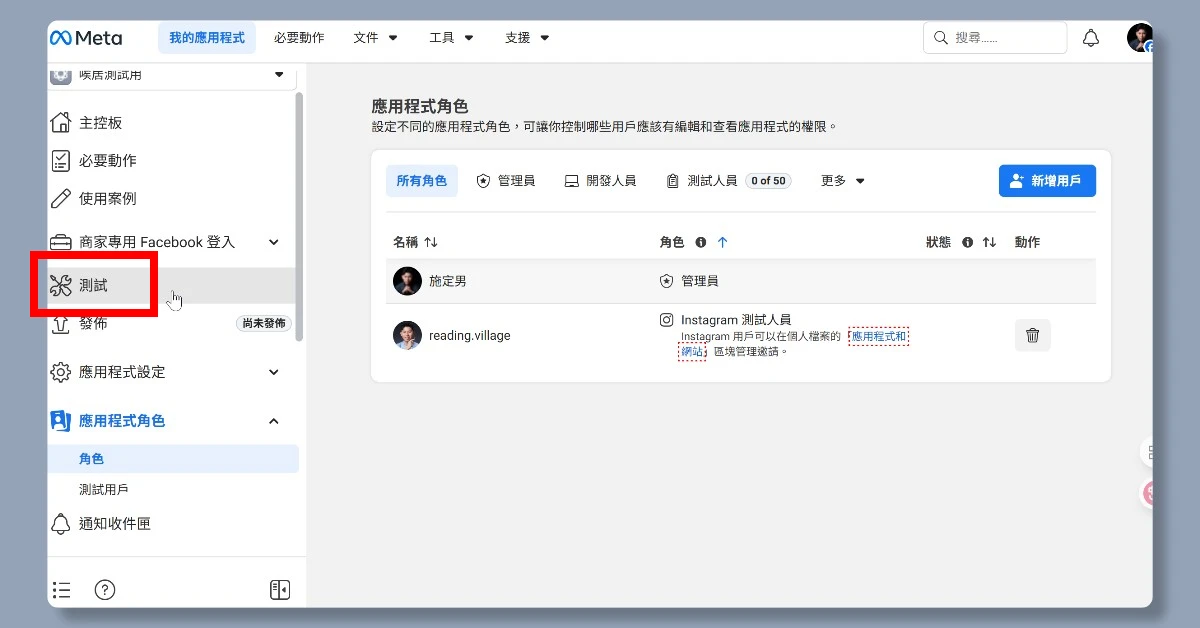Open the app selector dropdown in sidebar
Viewport: 1200px width, 628px height.
click(x=171, y=75)
